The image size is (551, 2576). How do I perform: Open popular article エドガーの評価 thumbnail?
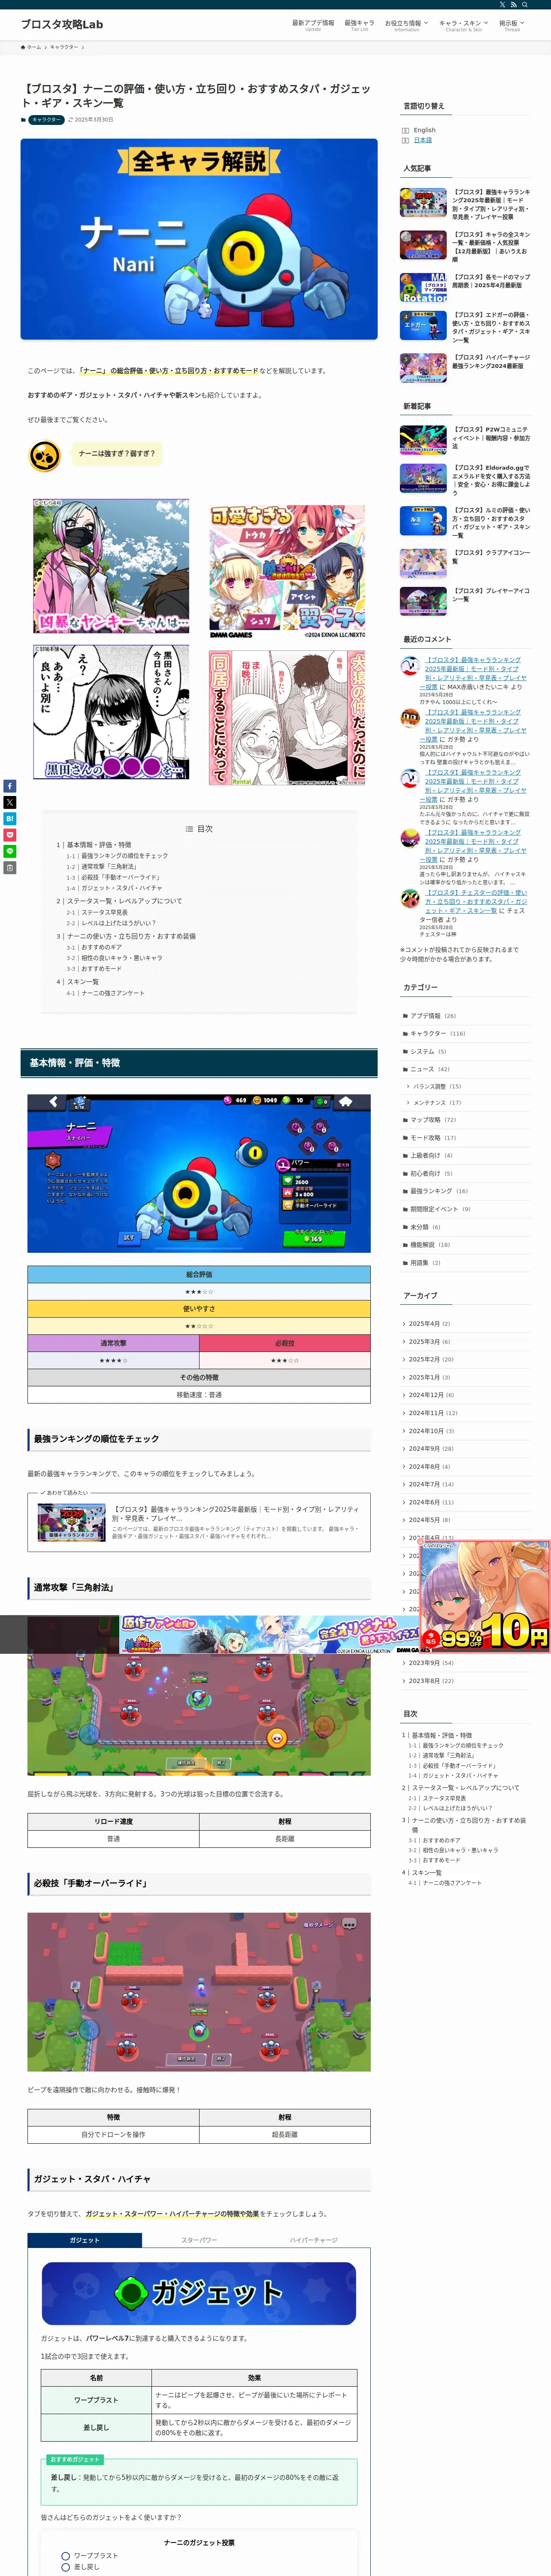(x=423, y=326)
